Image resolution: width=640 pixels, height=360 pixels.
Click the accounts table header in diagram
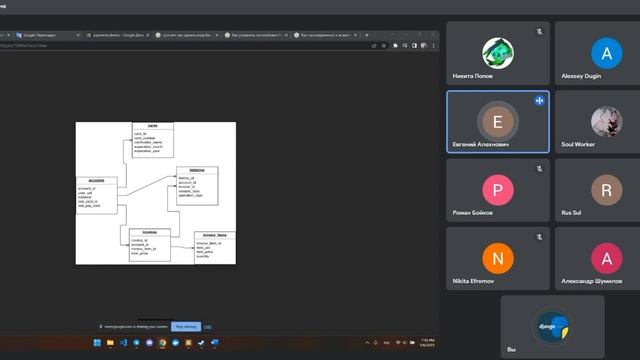point(97,180)
